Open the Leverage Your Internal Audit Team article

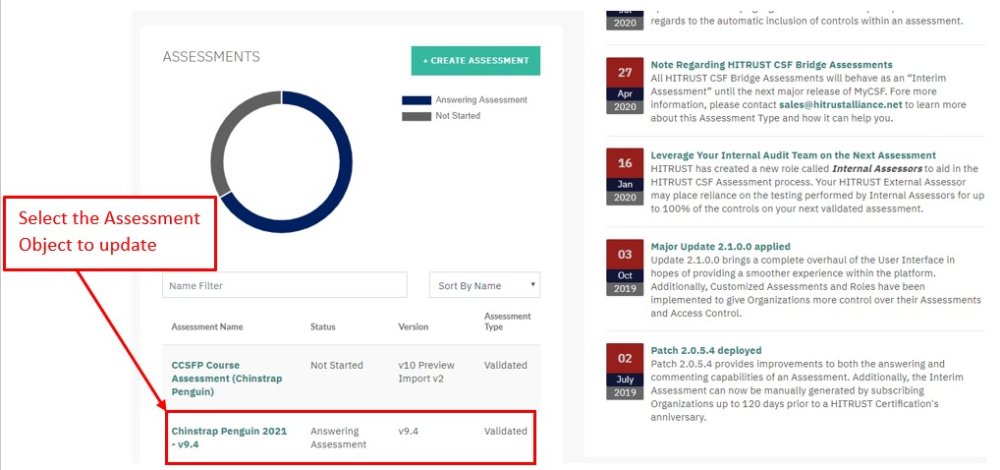coord(793,155)
